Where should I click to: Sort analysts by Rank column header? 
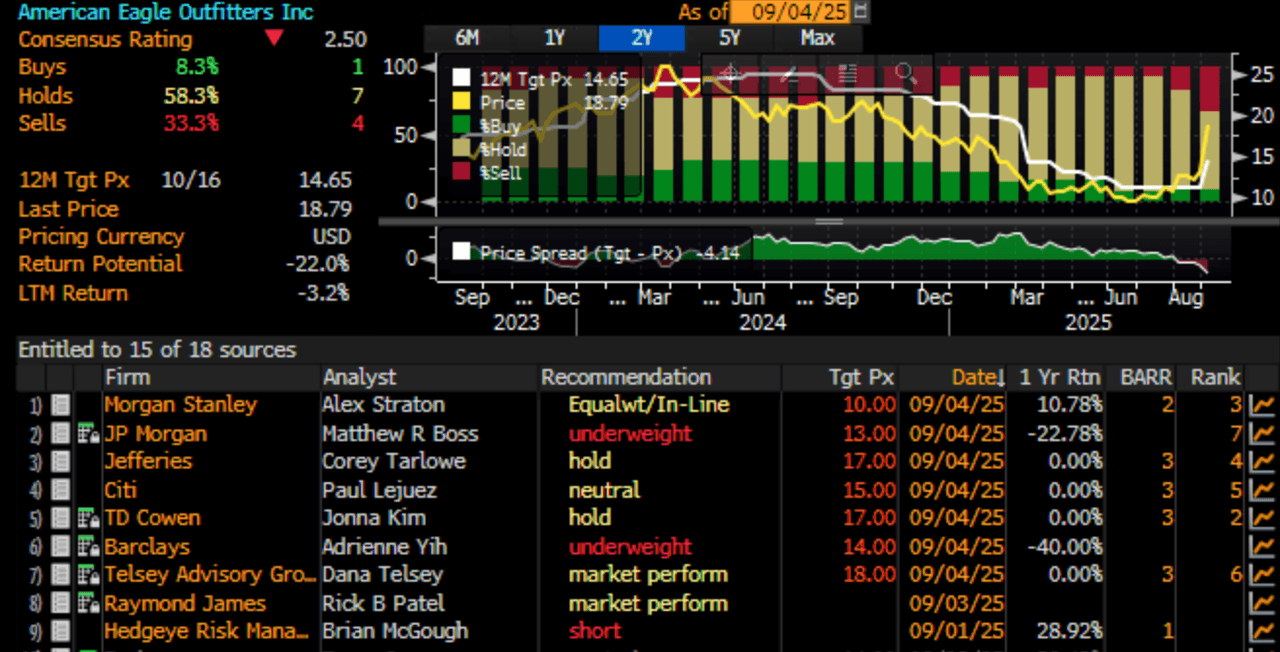pyautogui.click(x=1214, y=377)
